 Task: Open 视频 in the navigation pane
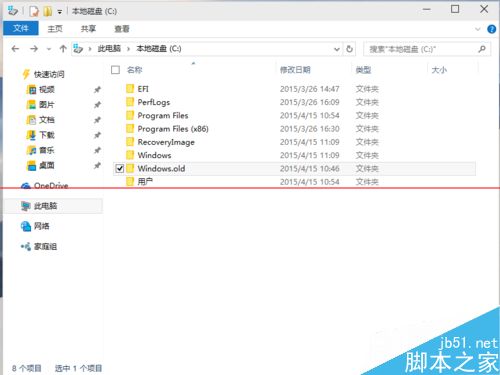[x=47, y=89]
